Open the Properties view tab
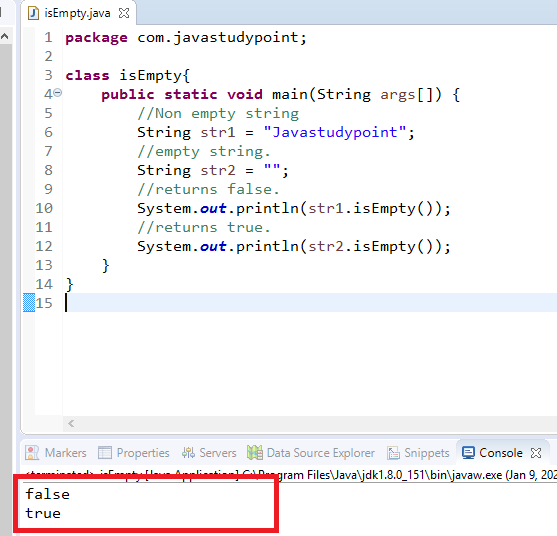 [134, 453]
